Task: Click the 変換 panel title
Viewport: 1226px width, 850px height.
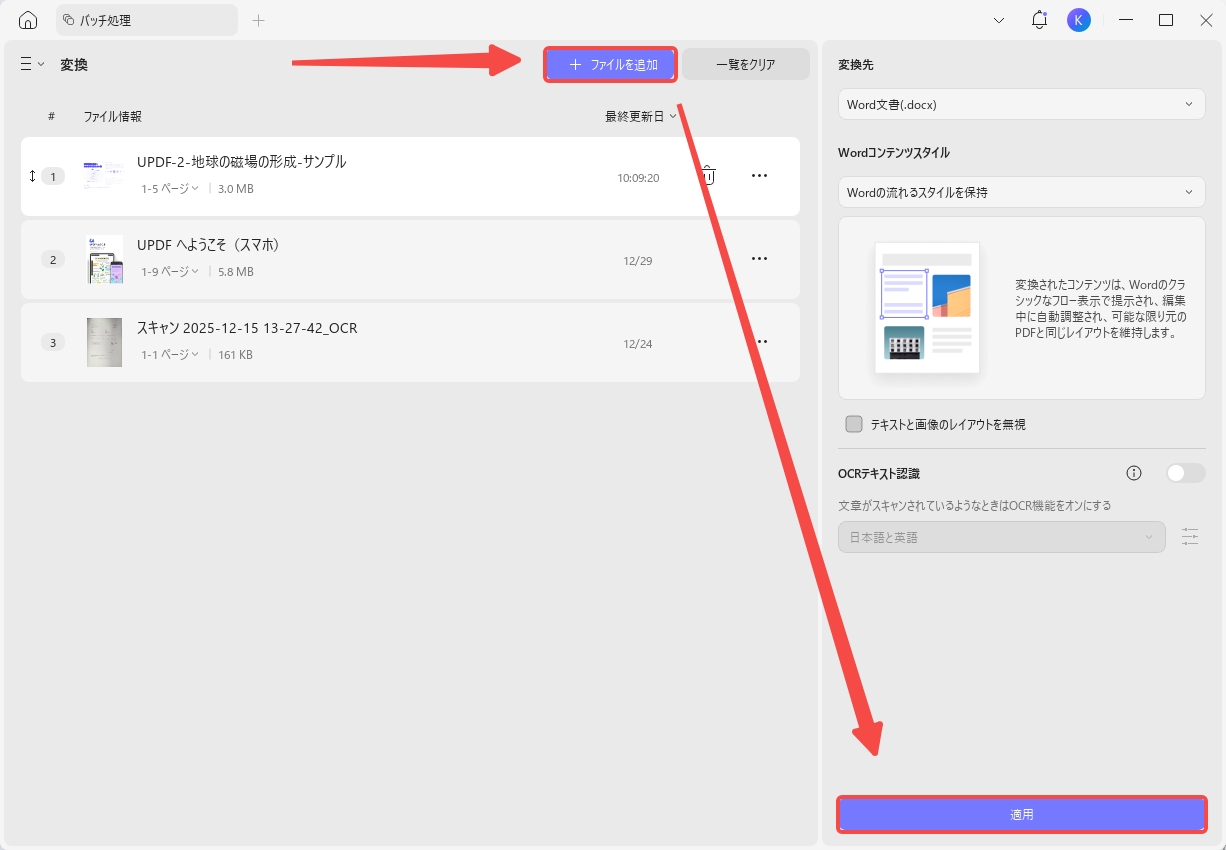Action: 74,64
